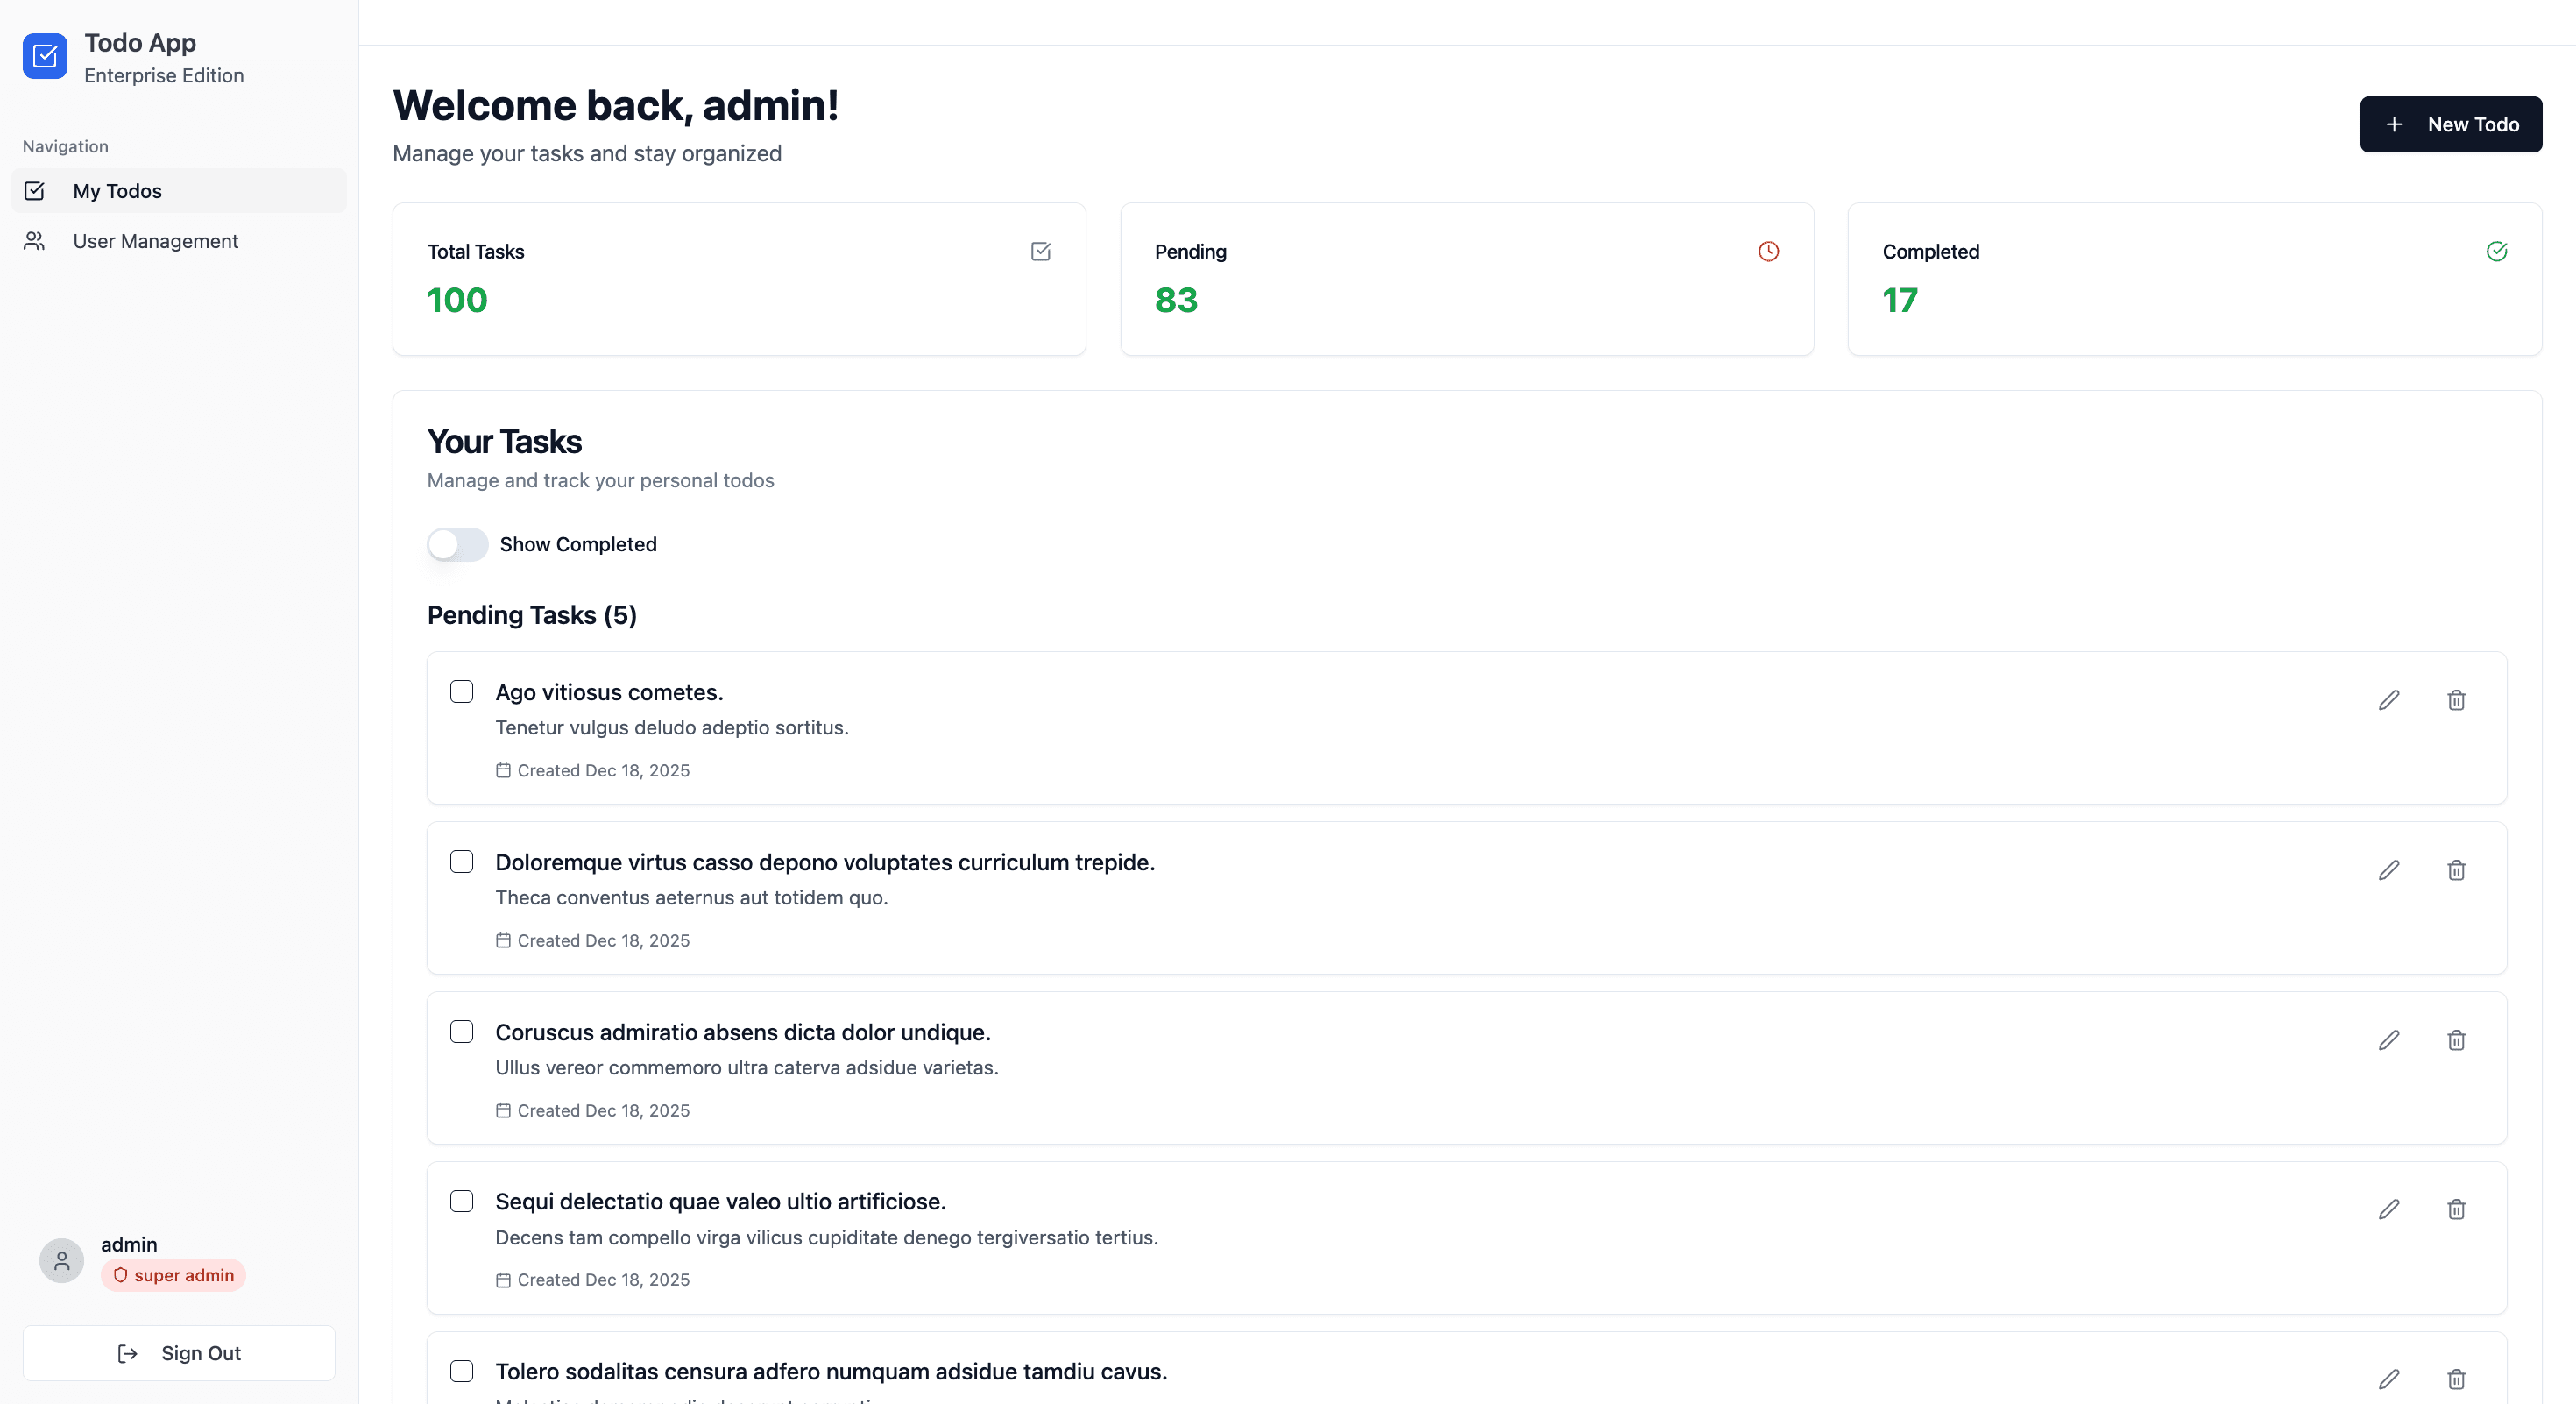Select My Todos in the navigation
Image resolution: width=2576 pixels, height=1404 pixels.
click(118, 191)
